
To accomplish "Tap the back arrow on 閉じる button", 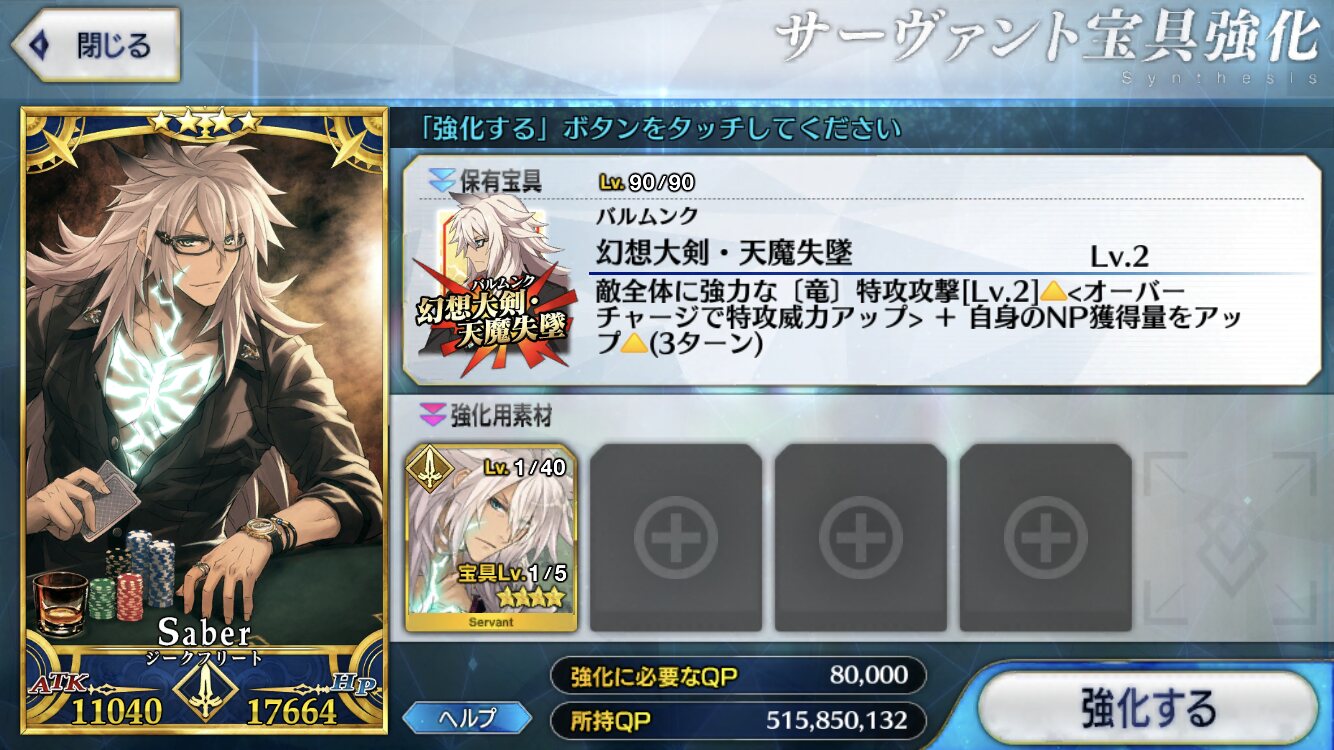I will pos(38,45).
